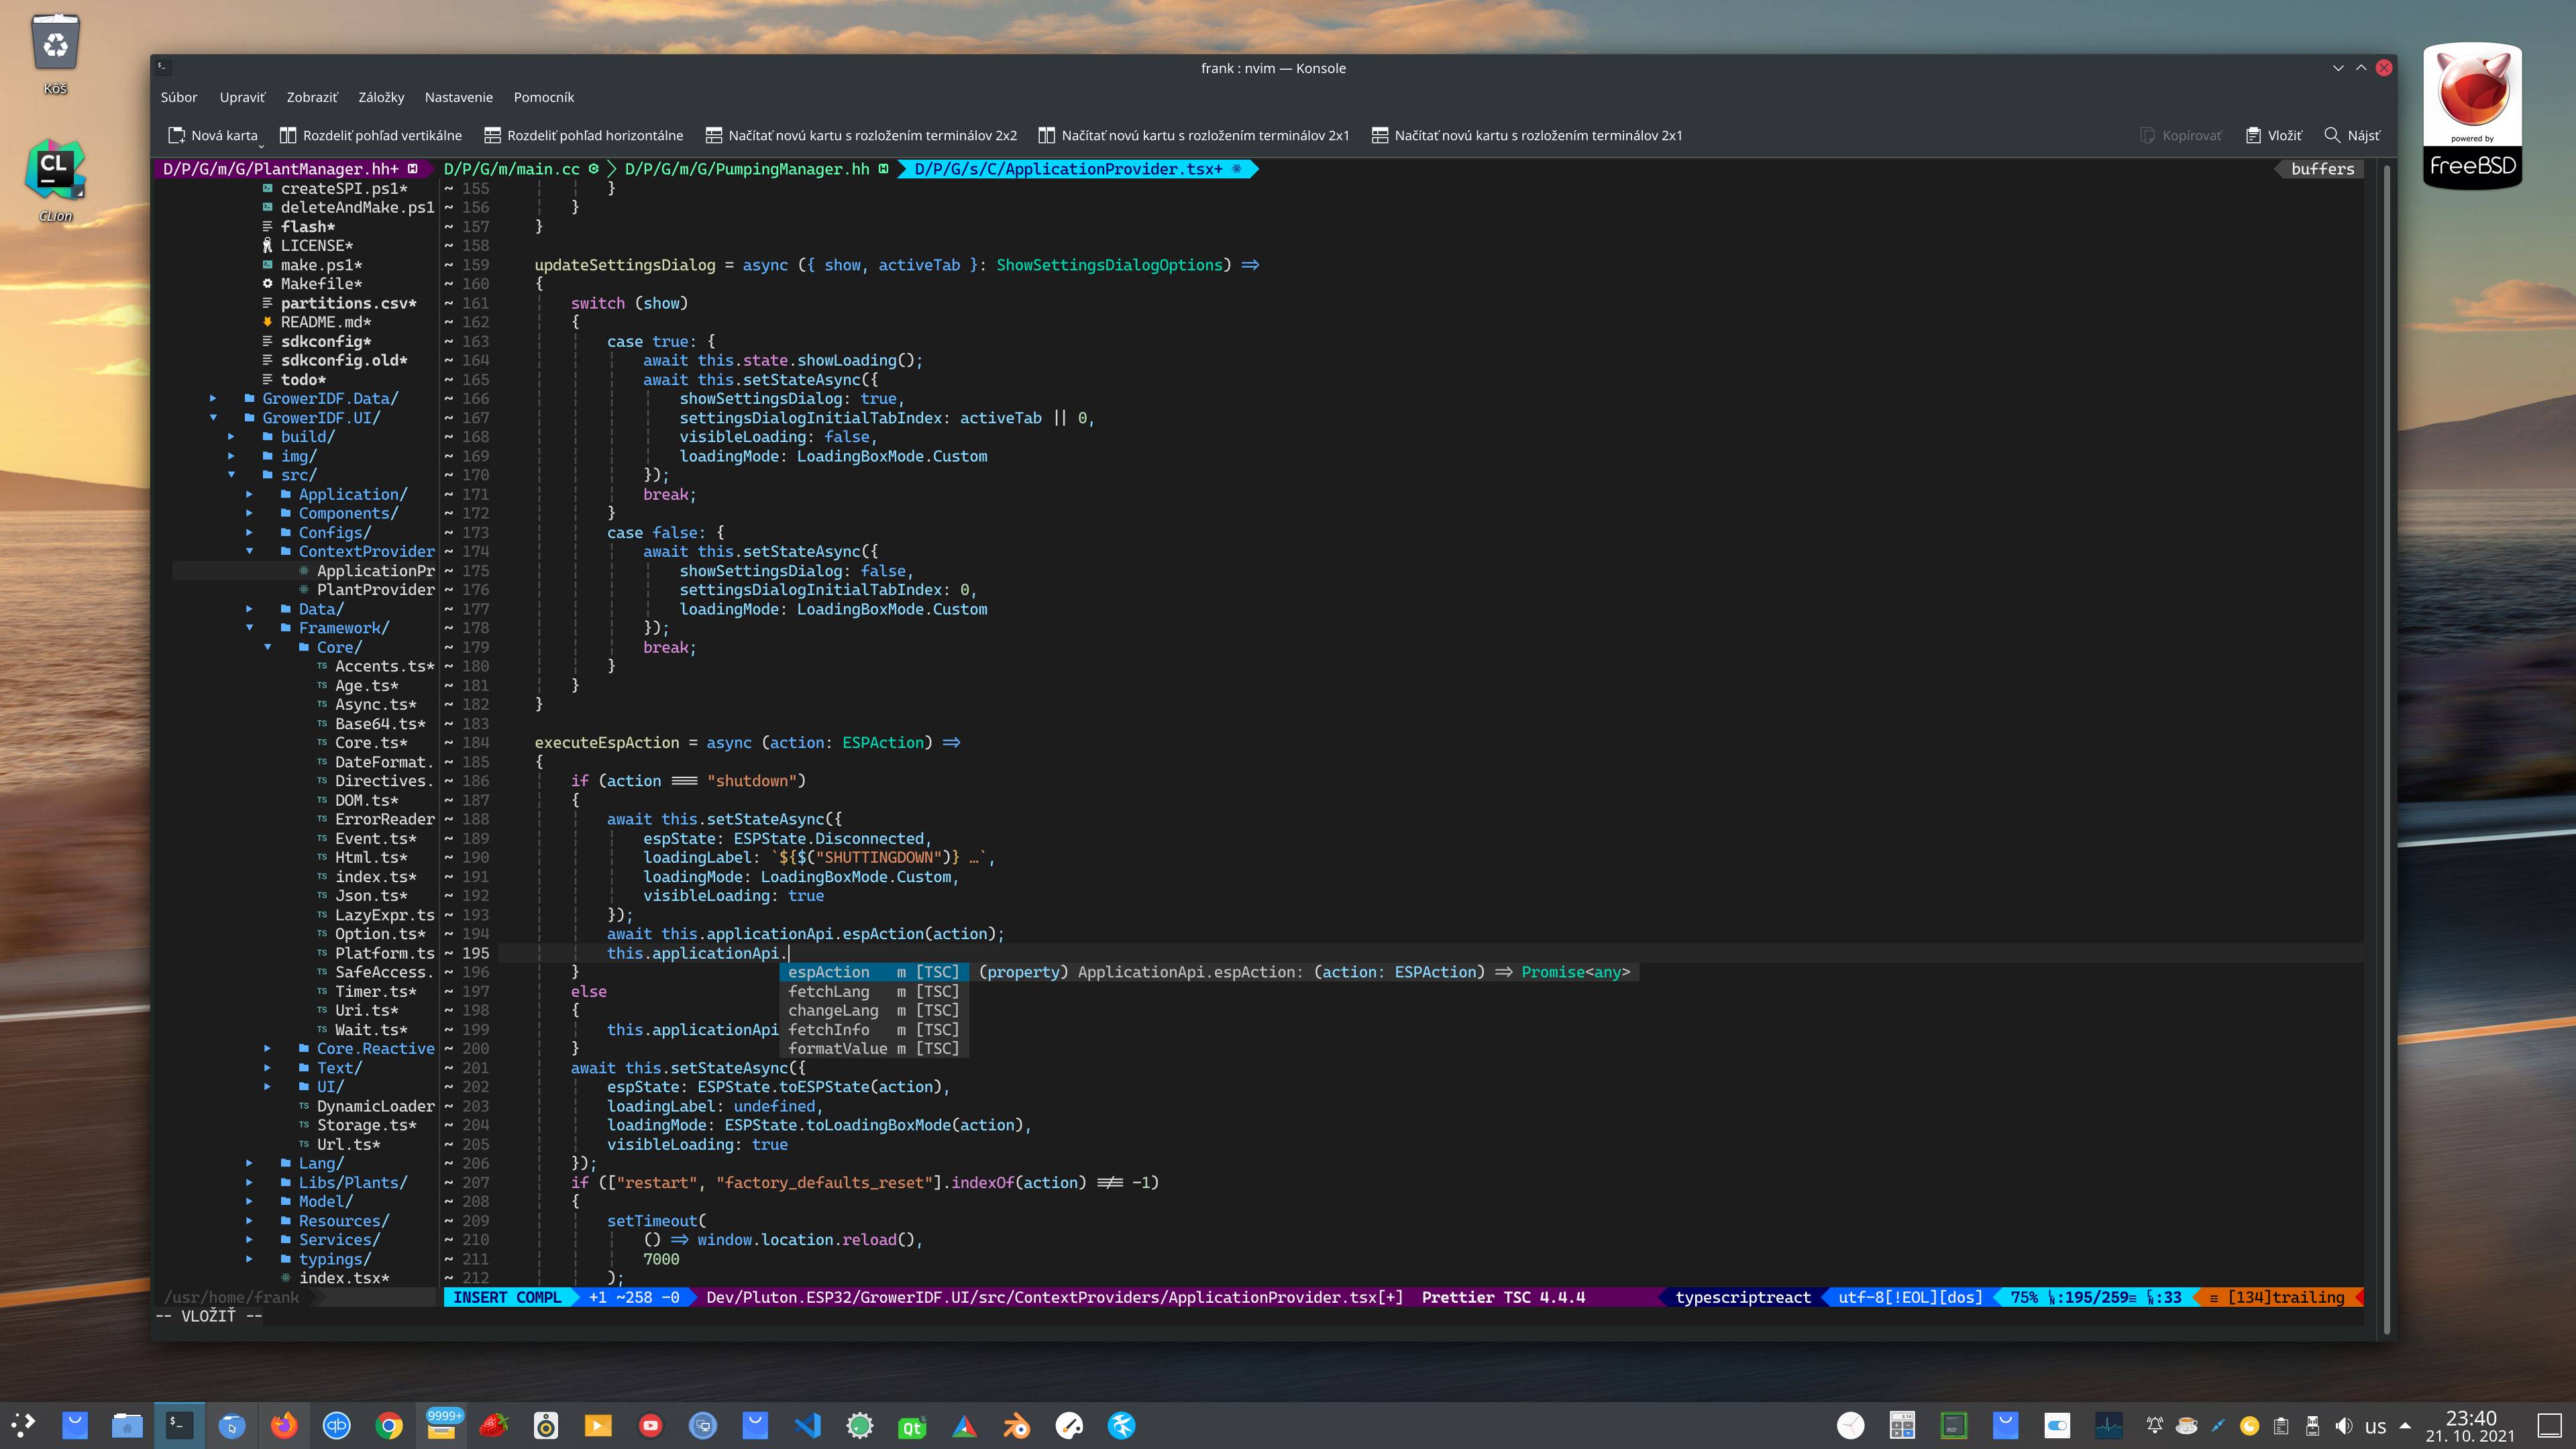Image resolution: width=2576 pixels, height=1449 pixels.
Task: Open the Upraviť menu
Action: coord(242,97)
